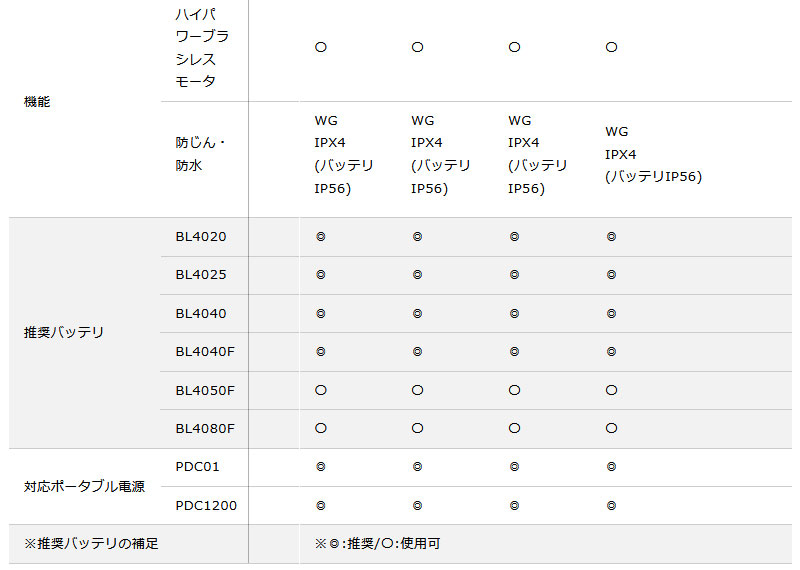Select the BL4040F row label
800x570 pixels.
click(205, 351)
